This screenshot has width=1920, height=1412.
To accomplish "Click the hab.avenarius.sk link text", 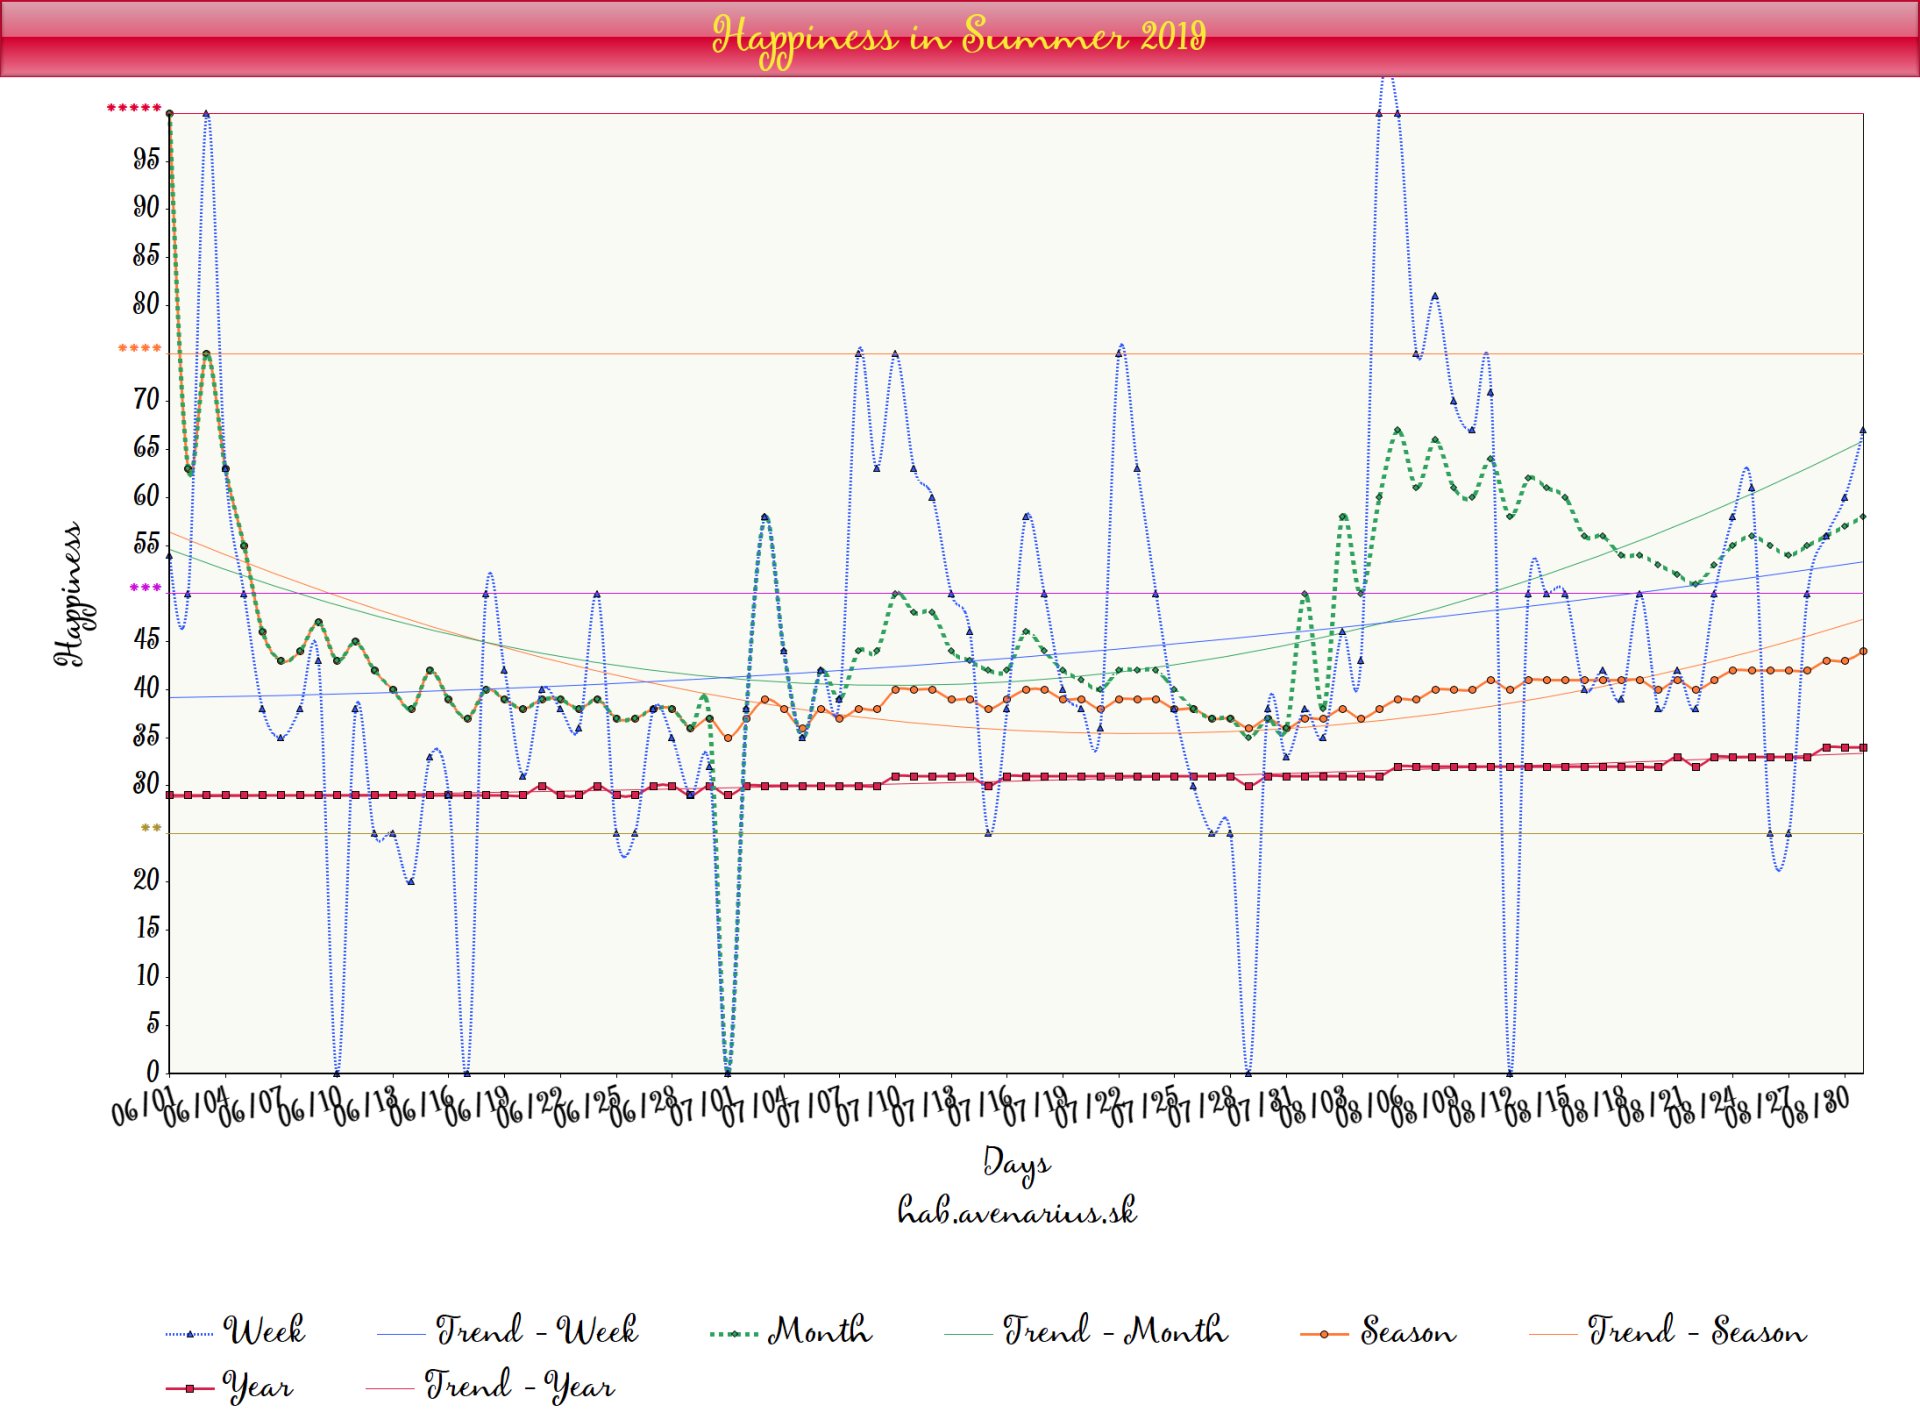I will (1016, 1211).
